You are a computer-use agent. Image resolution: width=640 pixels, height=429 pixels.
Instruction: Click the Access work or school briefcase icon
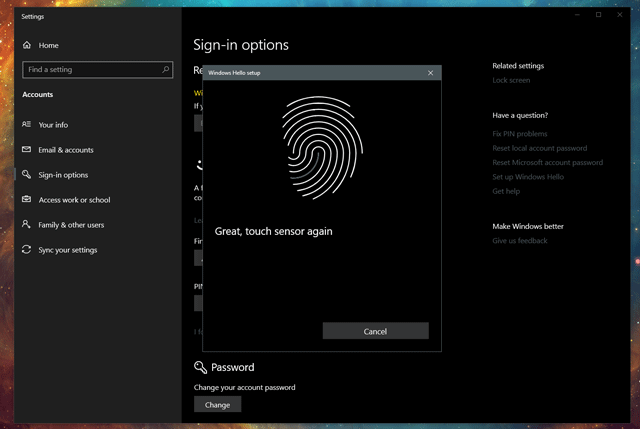tap(27, 200)
